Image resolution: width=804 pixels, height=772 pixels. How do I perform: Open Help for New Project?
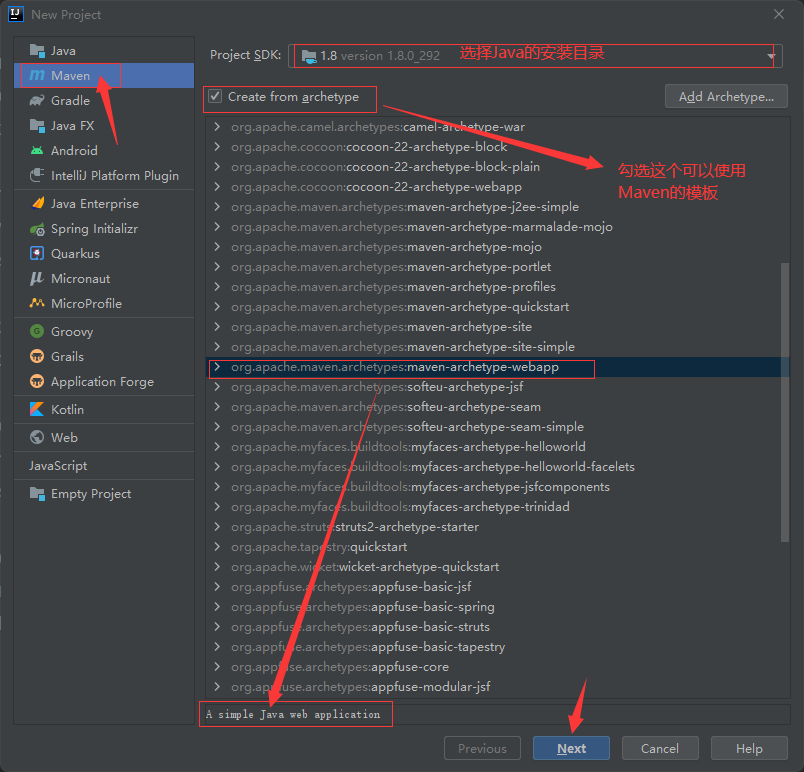point(749,748)
